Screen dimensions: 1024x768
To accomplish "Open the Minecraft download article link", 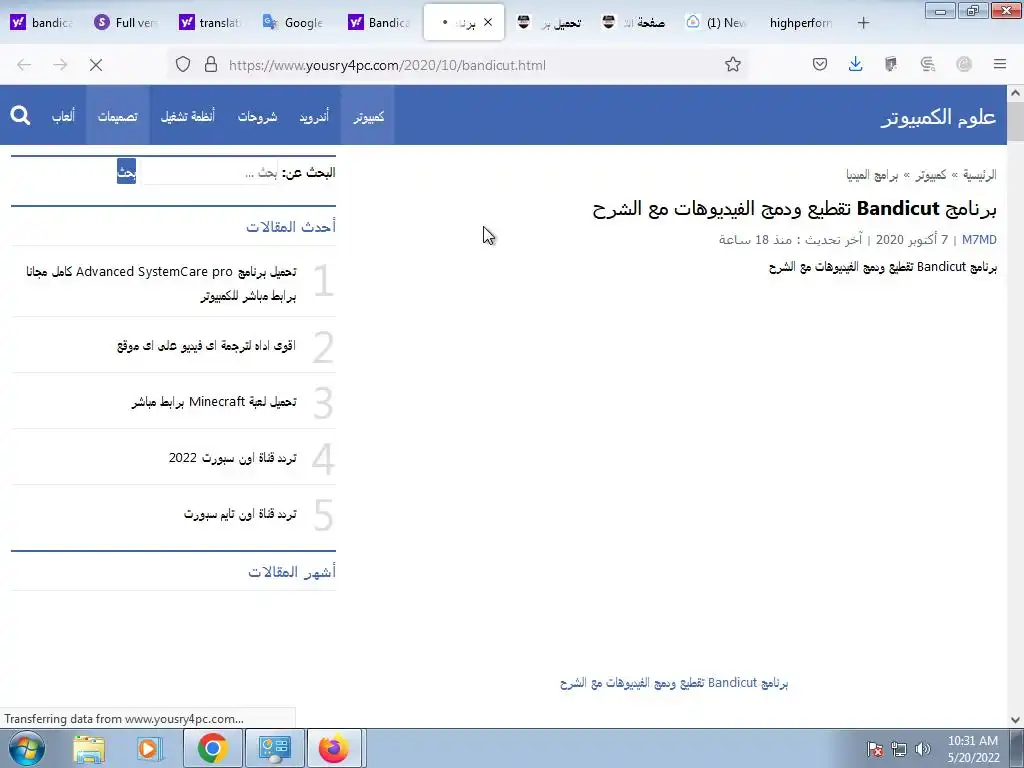I will tap(214, 402).
